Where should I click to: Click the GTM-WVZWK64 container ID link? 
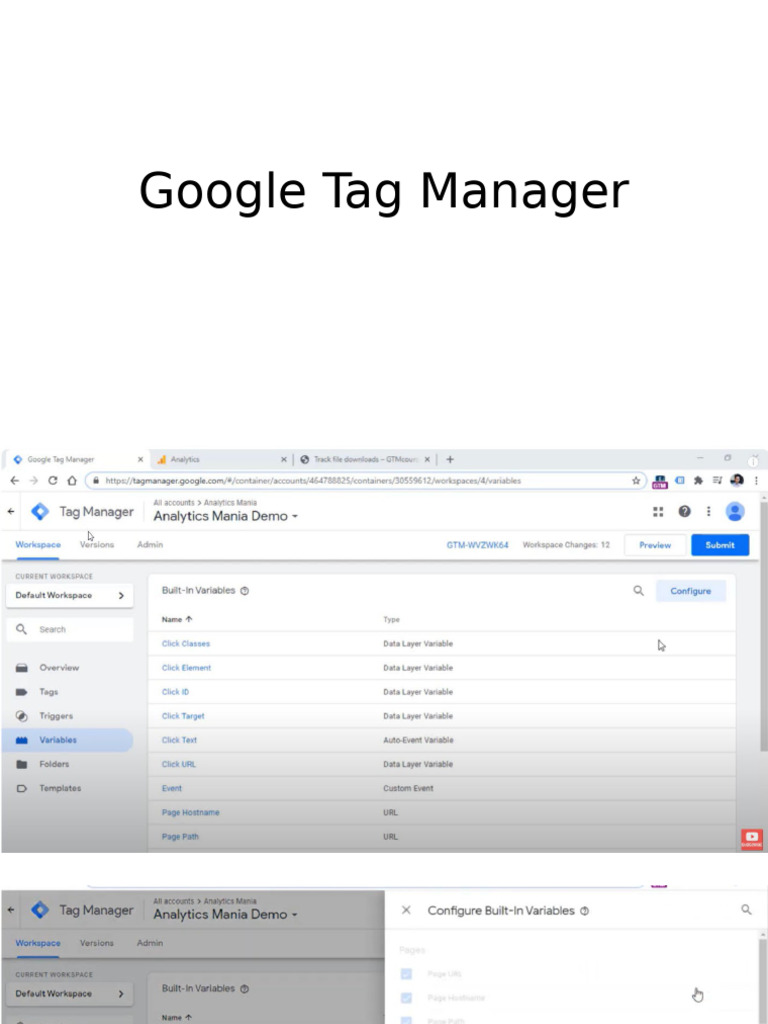click(x=477, y=545)
